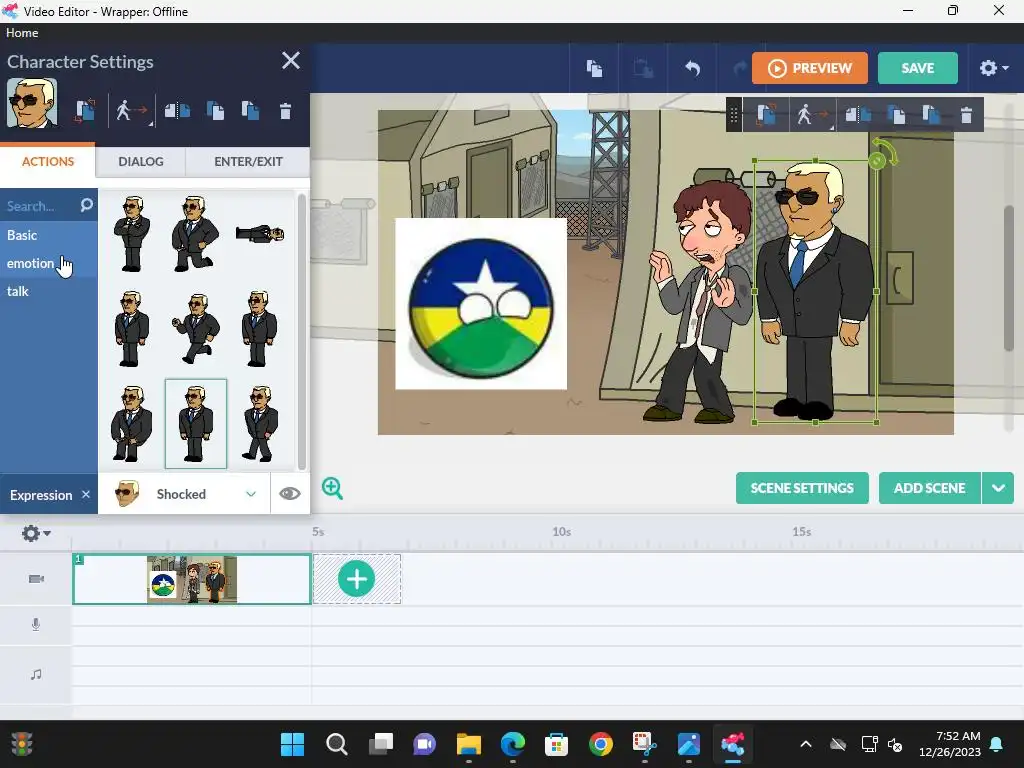Click the action list scrollbar
This screenshot has height=768, width=1024.
[x=301, y=330]
